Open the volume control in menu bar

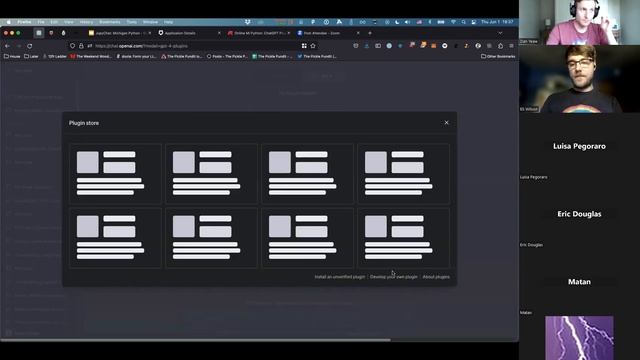[407, 22]
